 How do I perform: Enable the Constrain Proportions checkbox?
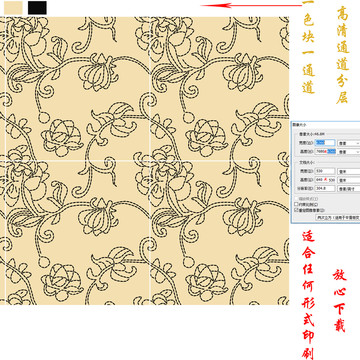pyautogui.click(x=296, y=204)
